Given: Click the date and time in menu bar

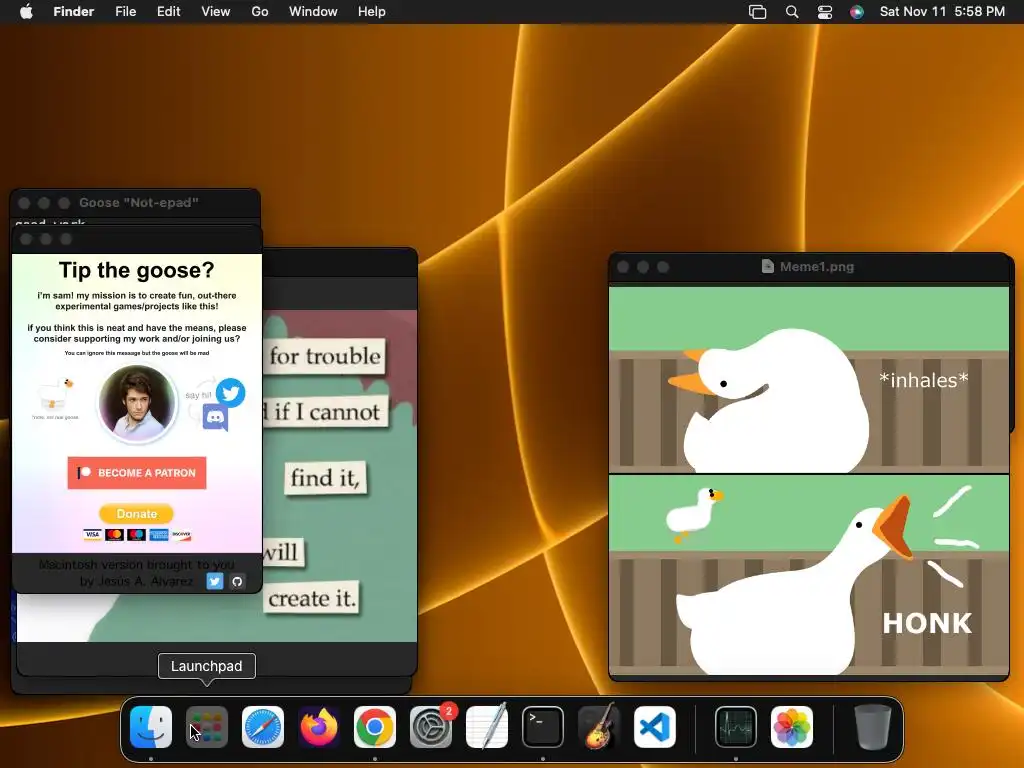Looking at the screenshot, I should (942, 12).
